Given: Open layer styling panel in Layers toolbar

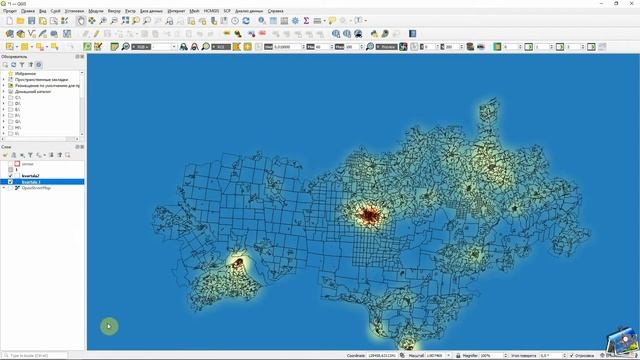Looking at the screenshot, I should [x=5, y=155].
